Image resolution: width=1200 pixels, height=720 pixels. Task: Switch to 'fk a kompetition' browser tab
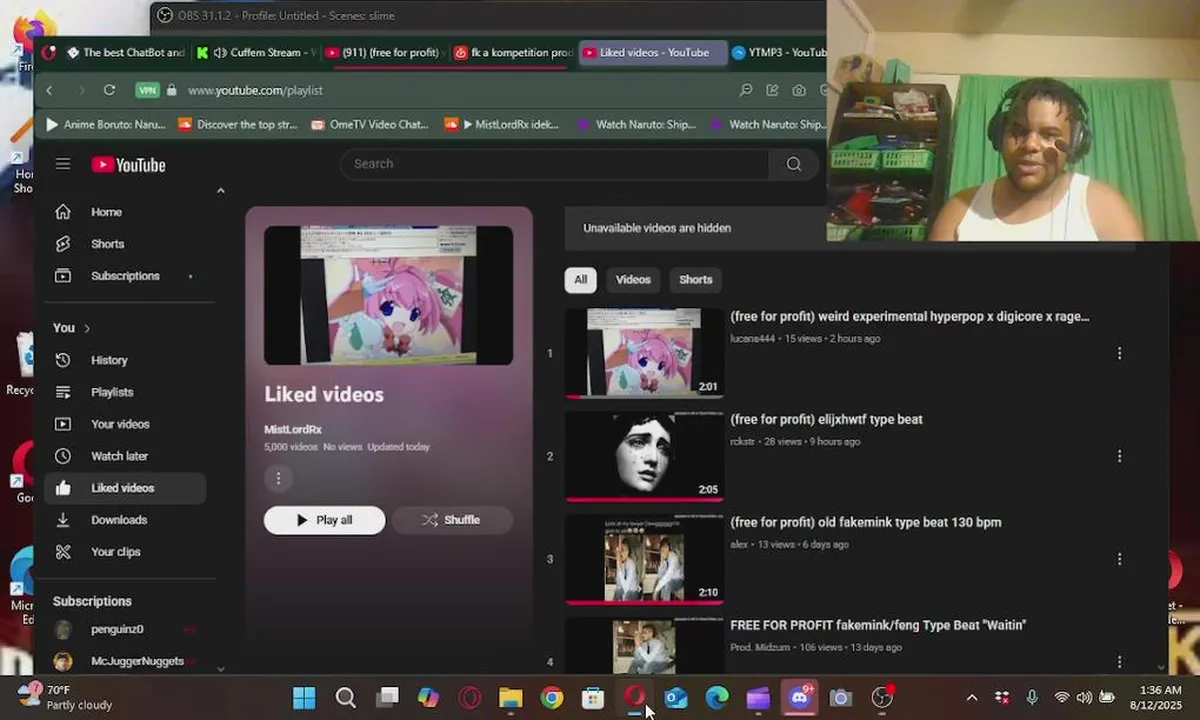[x=513, y=53]
